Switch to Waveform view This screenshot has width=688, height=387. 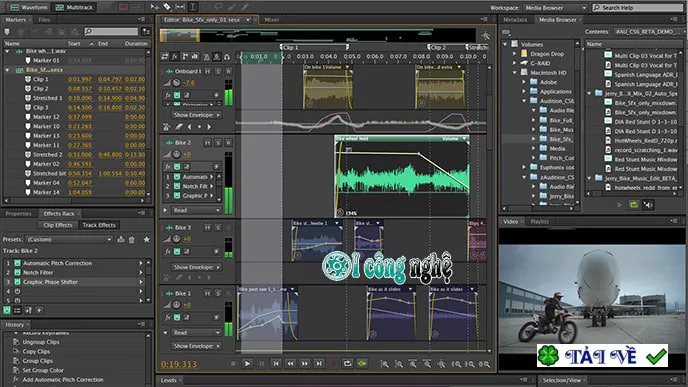click(29, 7)
